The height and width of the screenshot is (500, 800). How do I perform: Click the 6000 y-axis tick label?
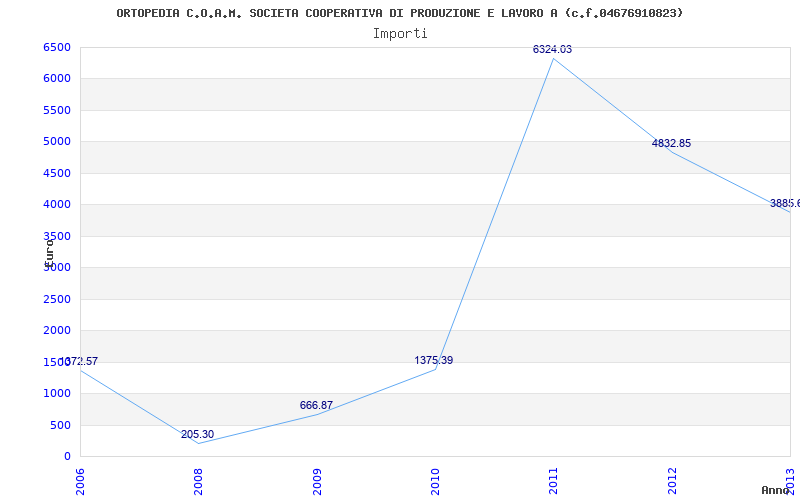[57, 79]
